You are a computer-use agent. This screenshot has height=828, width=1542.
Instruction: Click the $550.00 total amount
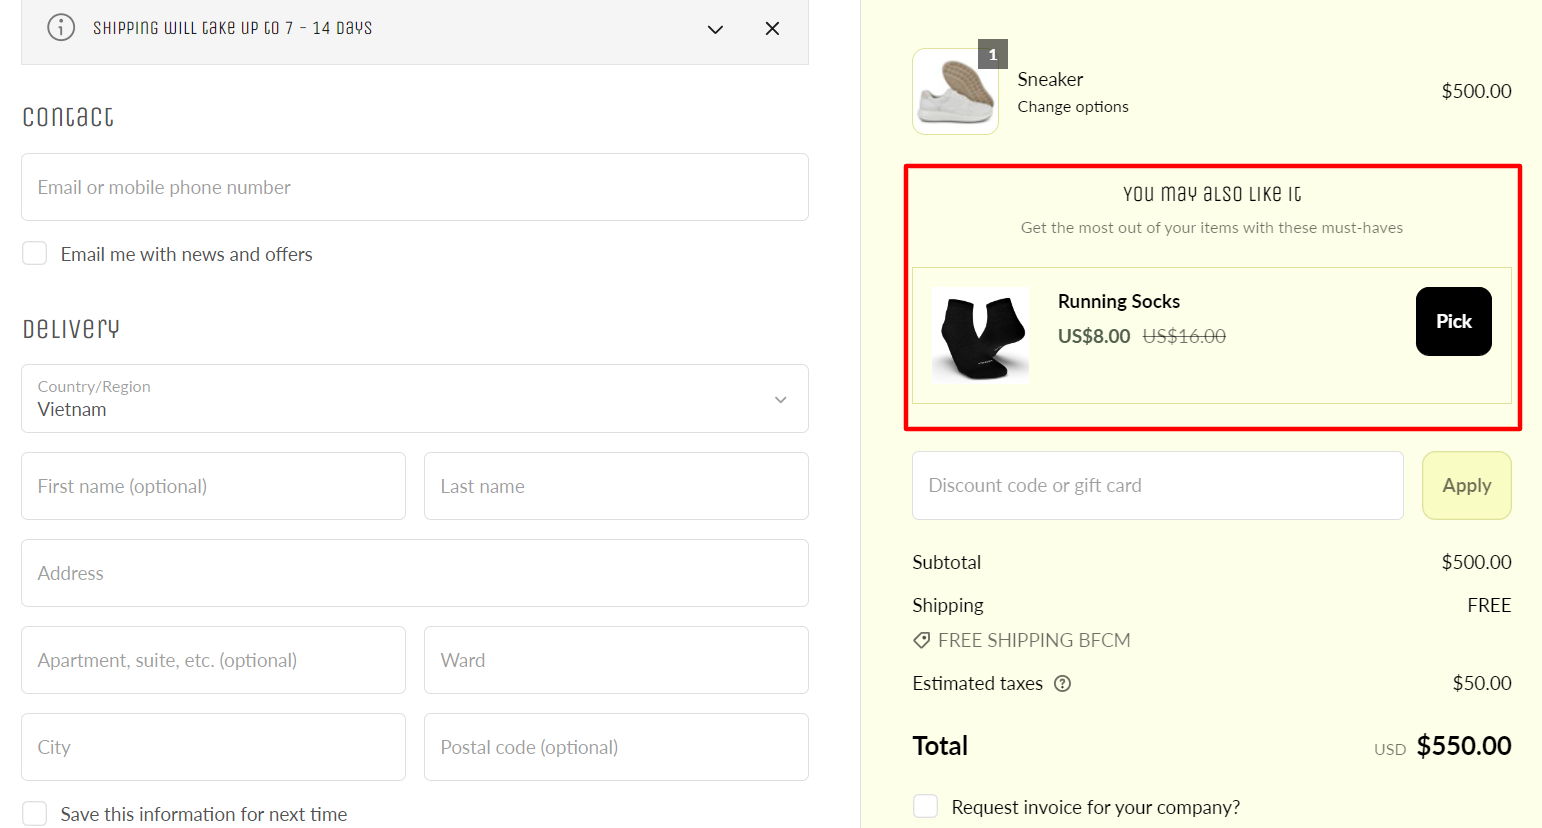point(1464,746)
